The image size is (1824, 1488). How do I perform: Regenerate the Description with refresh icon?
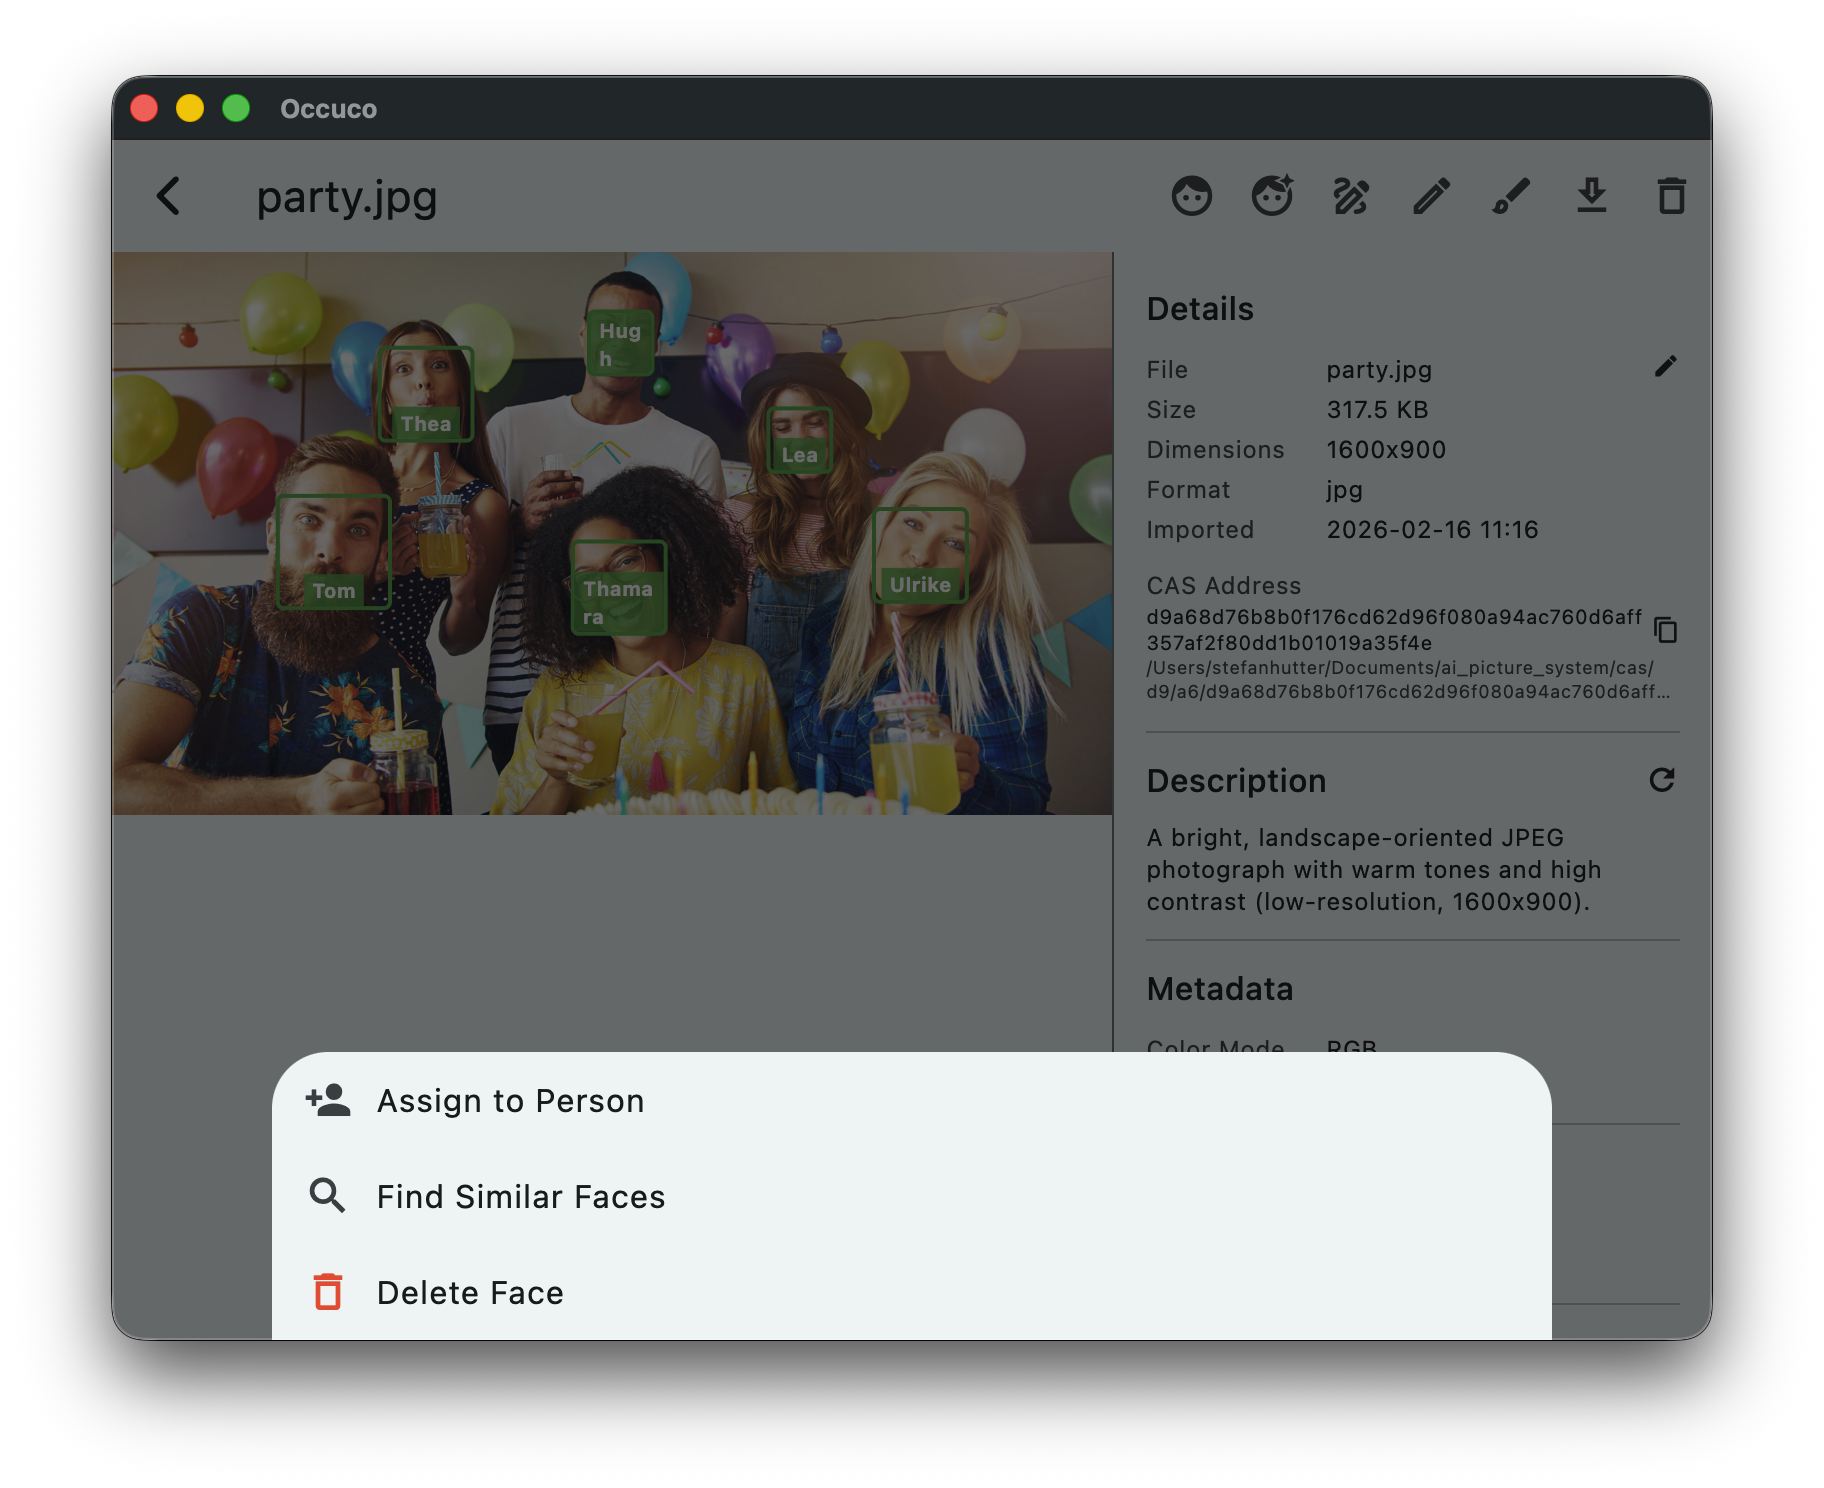tap(1662, 780)
